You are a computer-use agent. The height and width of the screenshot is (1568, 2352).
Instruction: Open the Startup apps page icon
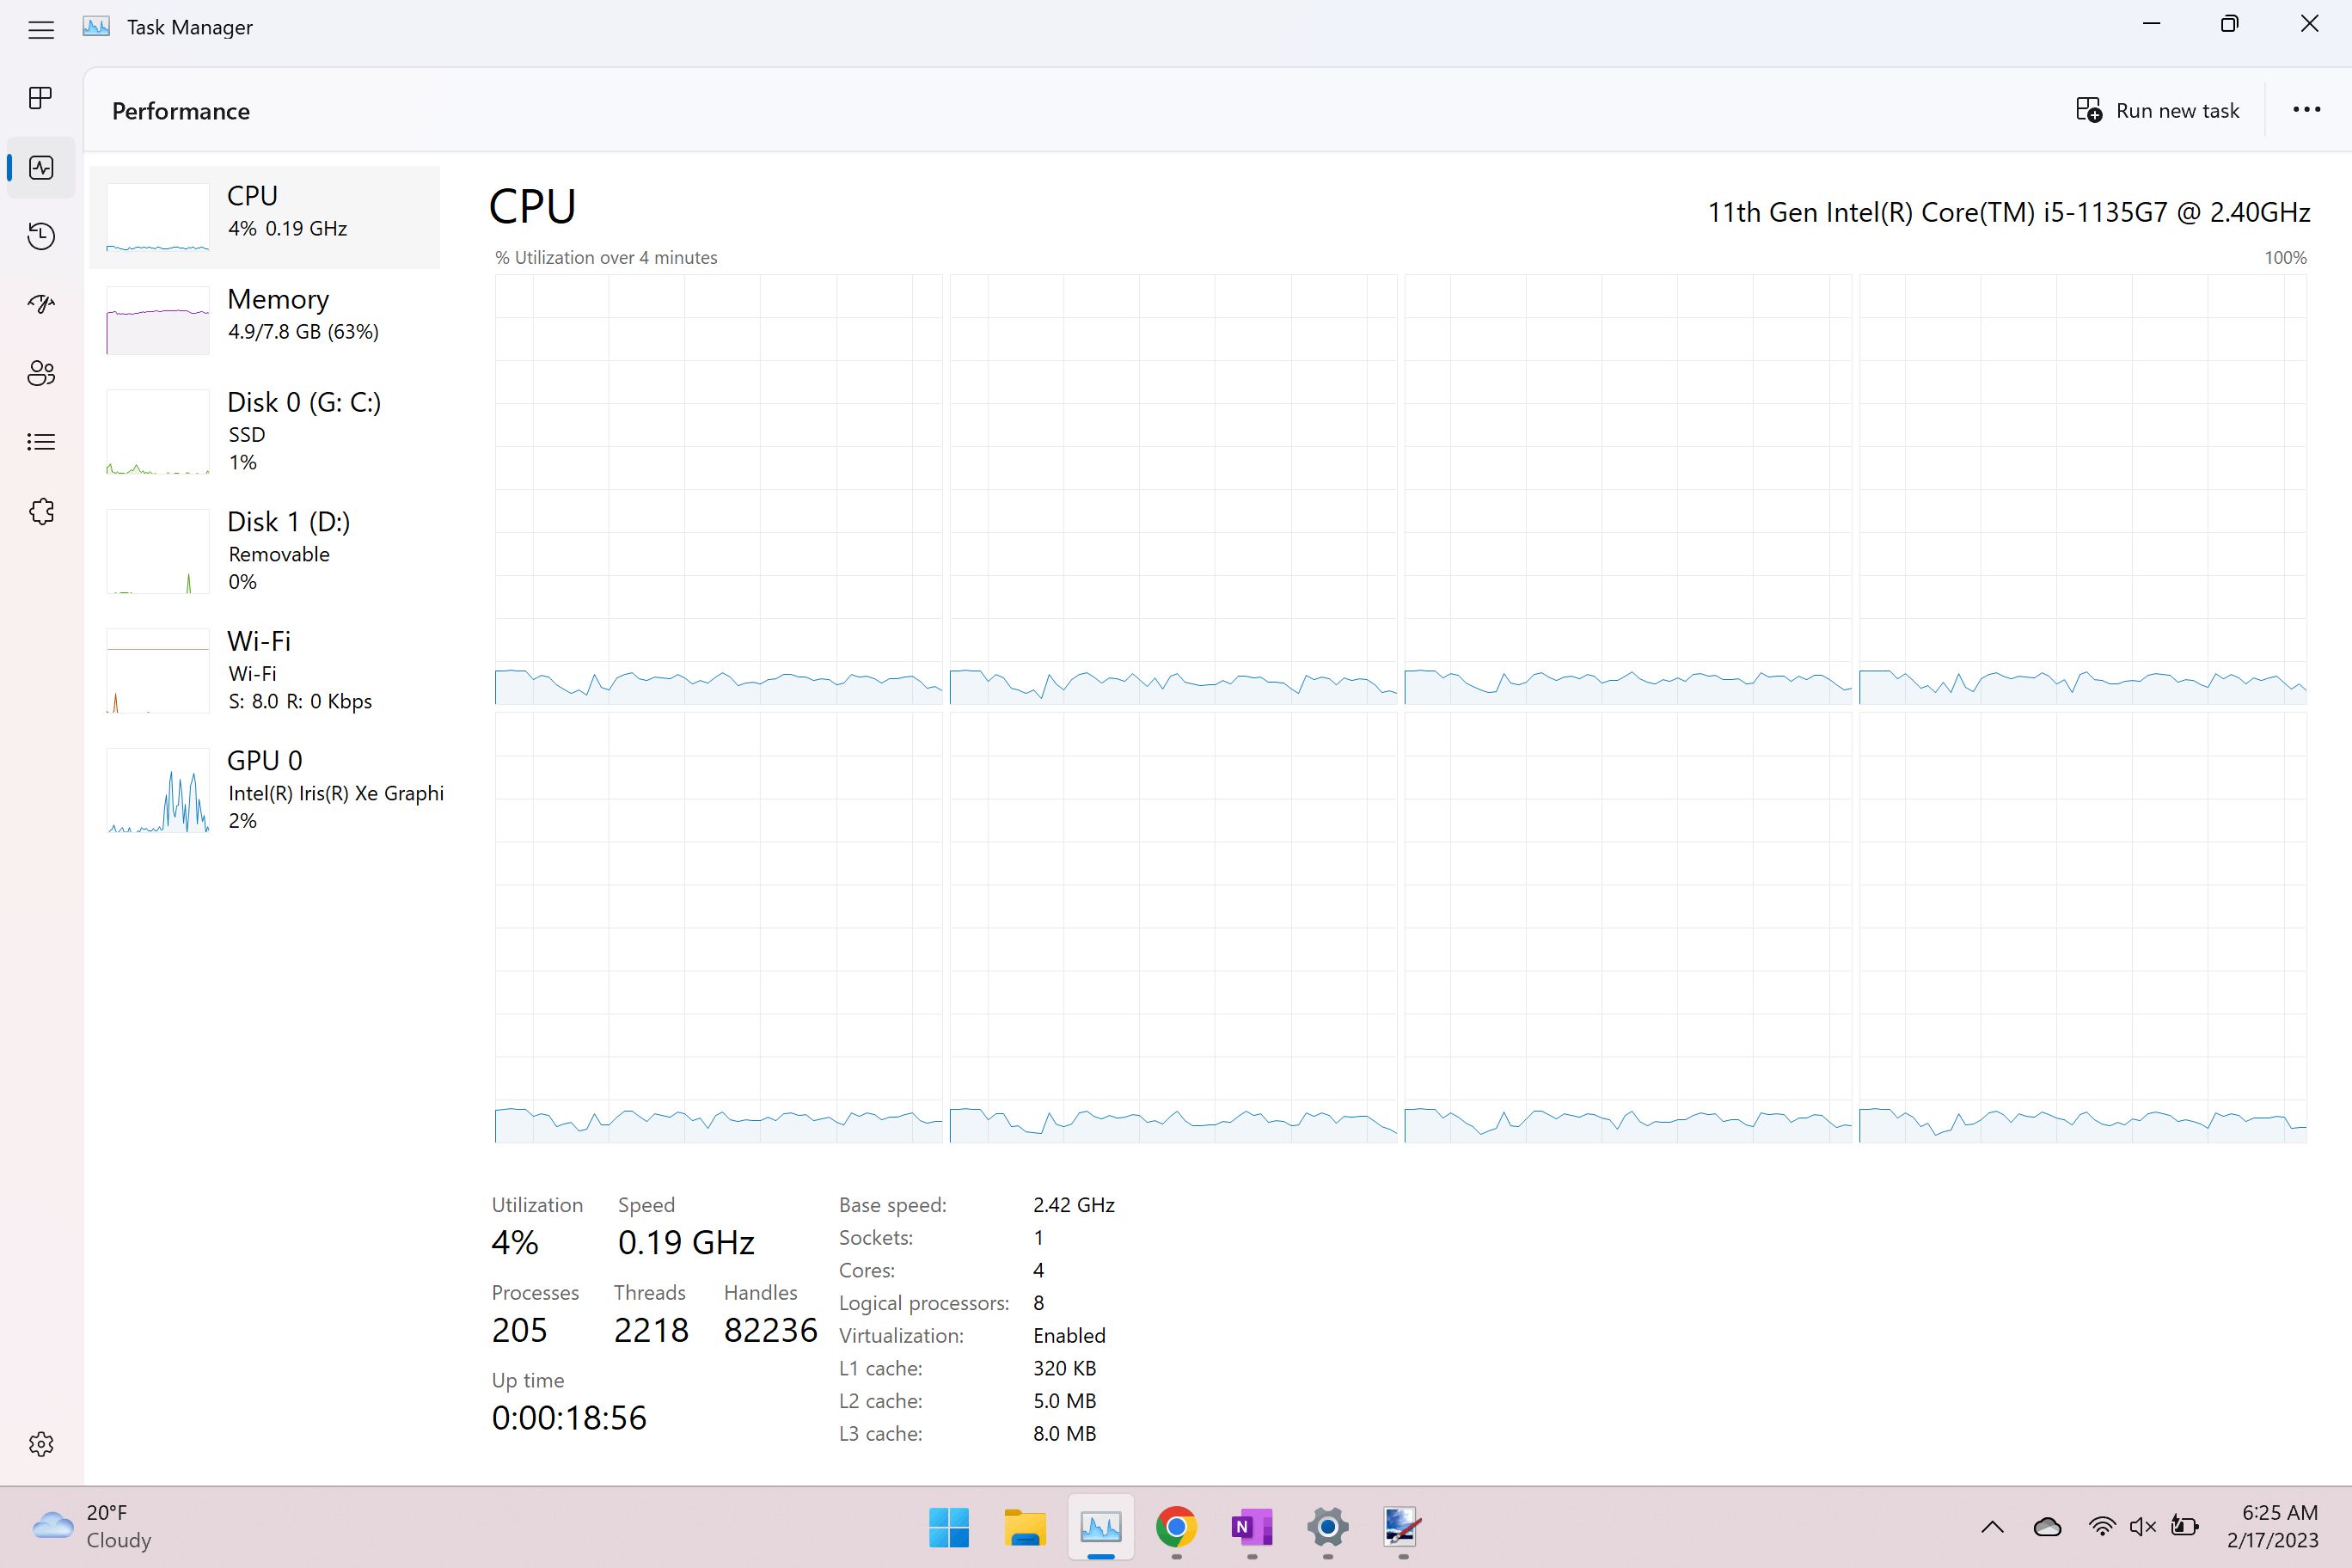click(x=41, y=304)
